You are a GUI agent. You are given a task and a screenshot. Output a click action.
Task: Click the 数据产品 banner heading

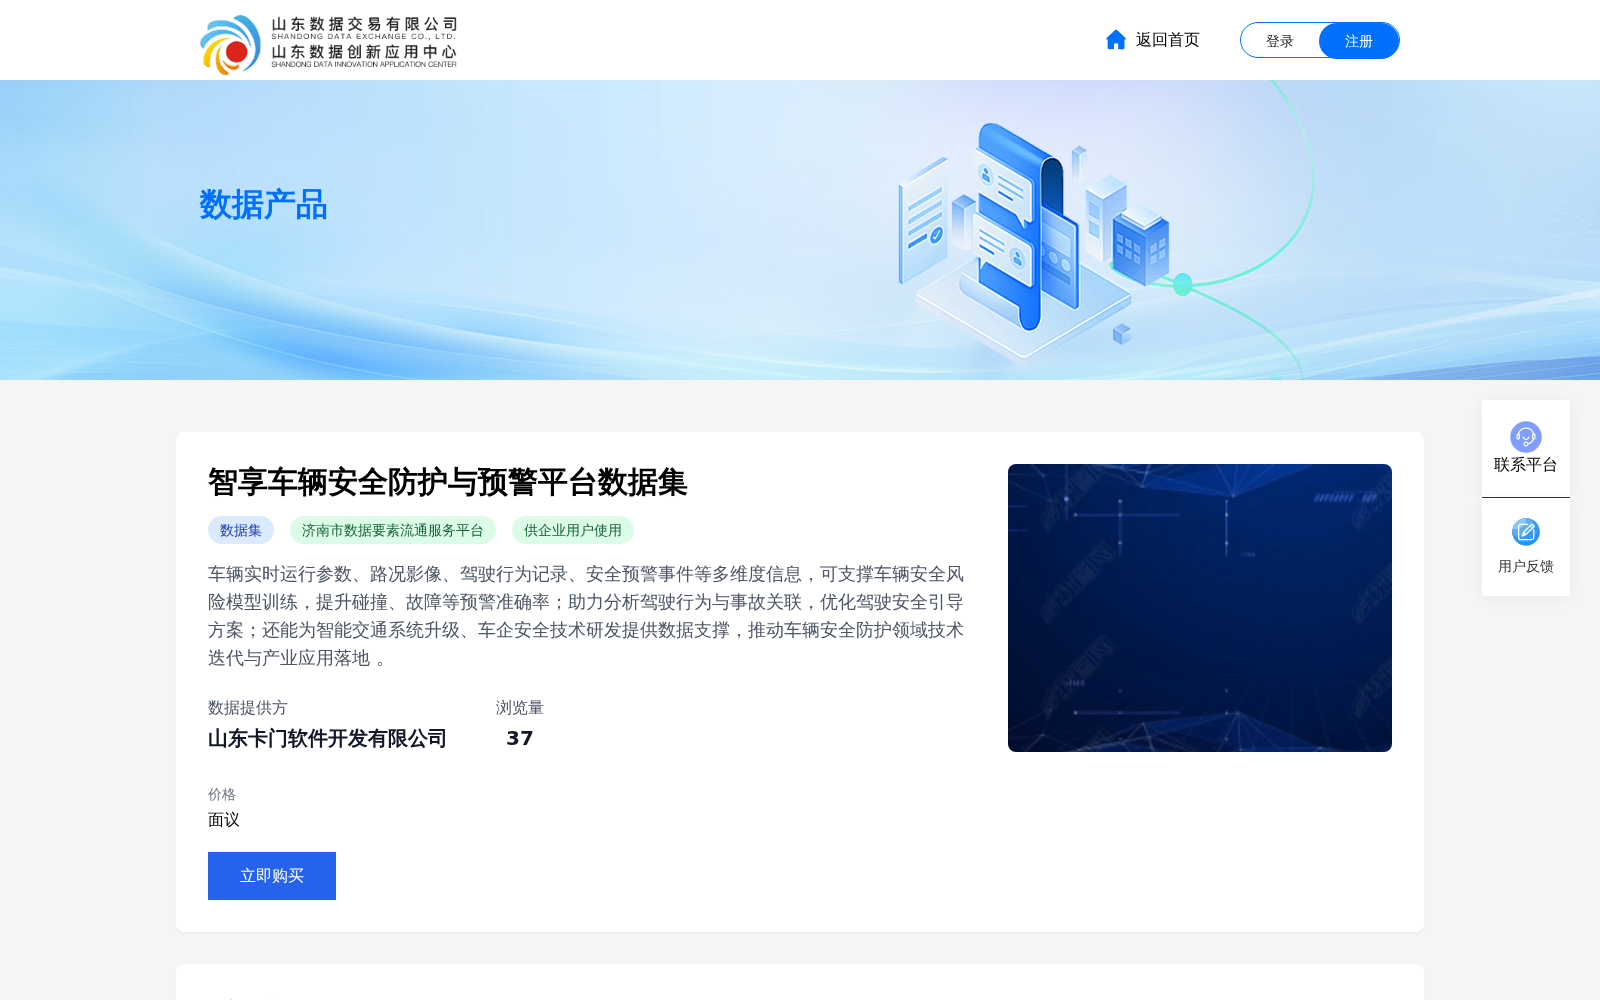[263, 205]
